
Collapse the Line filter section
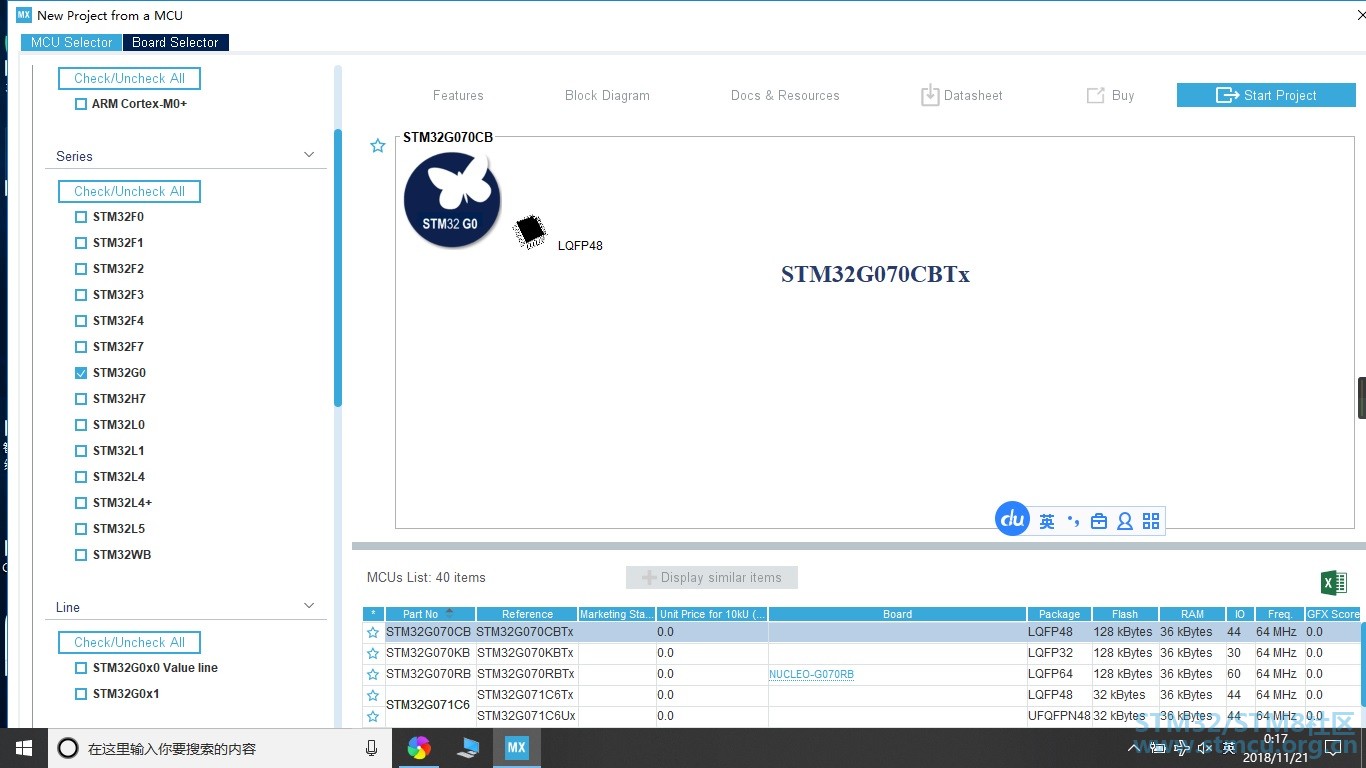(x=309, y=606)
